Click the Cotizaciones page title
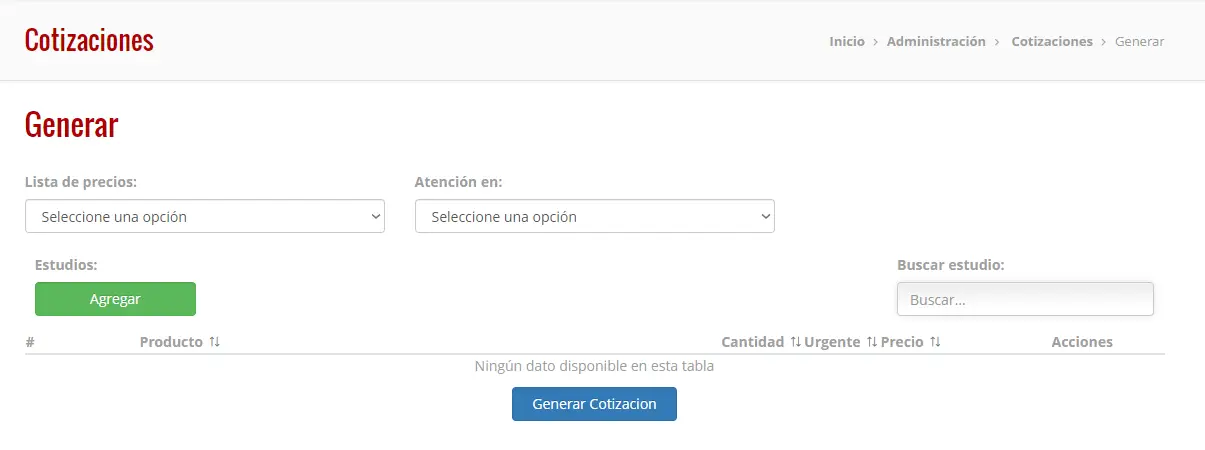 point(89,40)
